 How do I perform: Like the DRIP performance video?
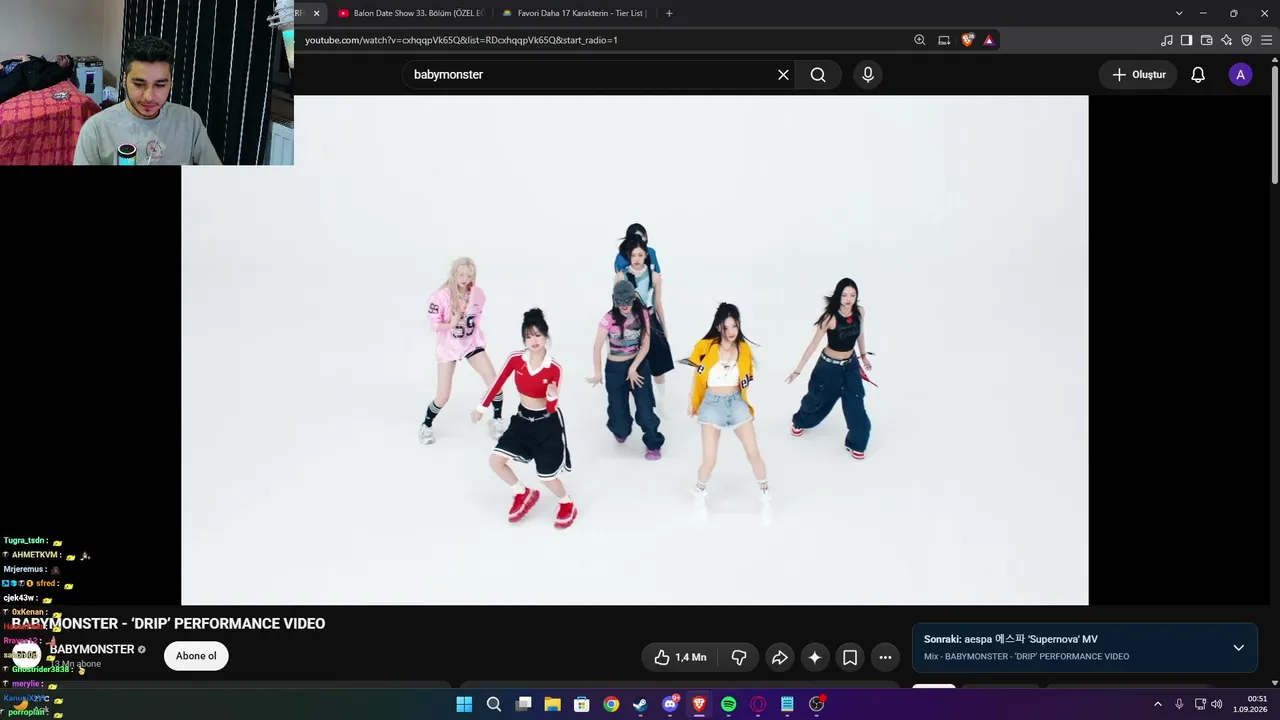680,657
